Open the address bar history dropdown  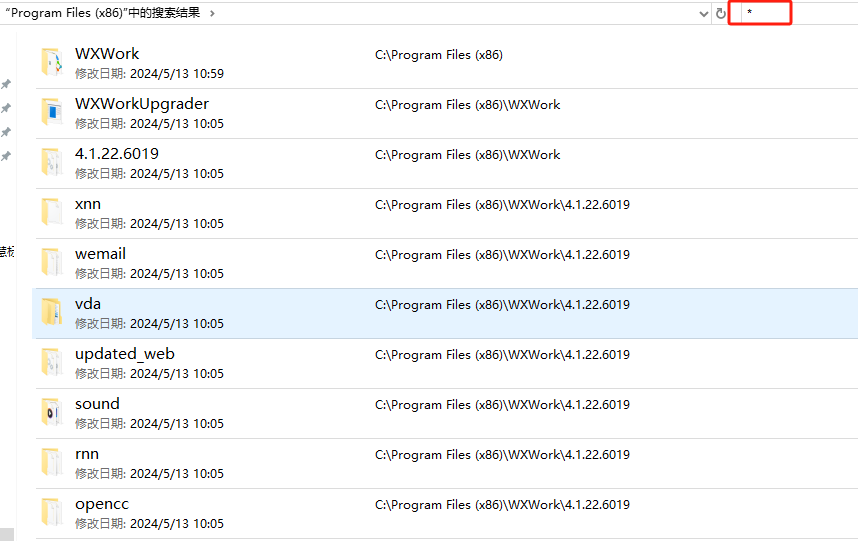pyautogui.click(x=704, y=14)
